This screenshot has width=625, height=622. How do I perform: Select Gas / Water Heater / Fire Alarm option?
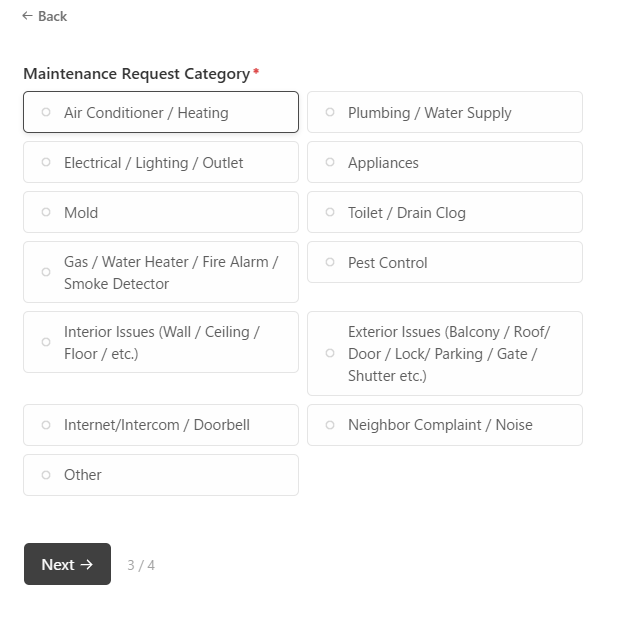pos(160,272)
